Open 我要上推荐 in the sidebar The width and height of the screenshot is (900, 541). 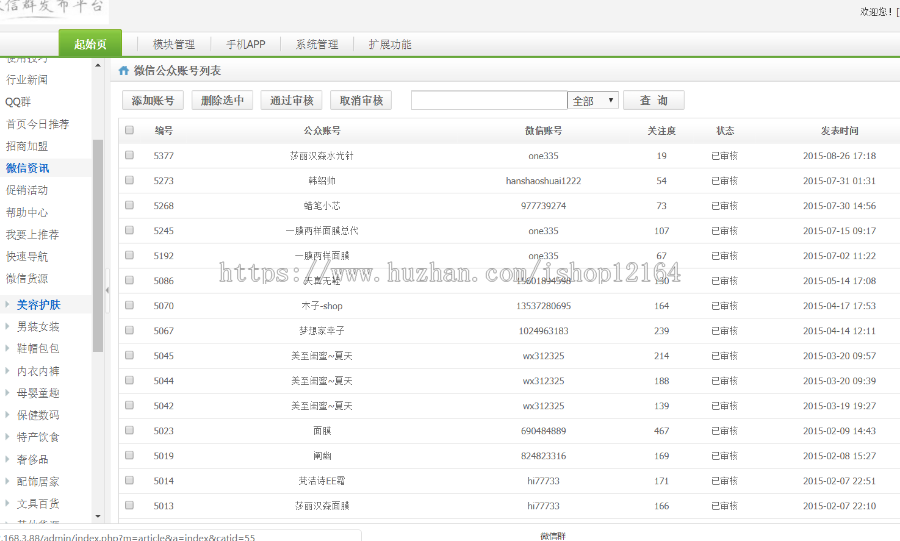pos(32,235)
